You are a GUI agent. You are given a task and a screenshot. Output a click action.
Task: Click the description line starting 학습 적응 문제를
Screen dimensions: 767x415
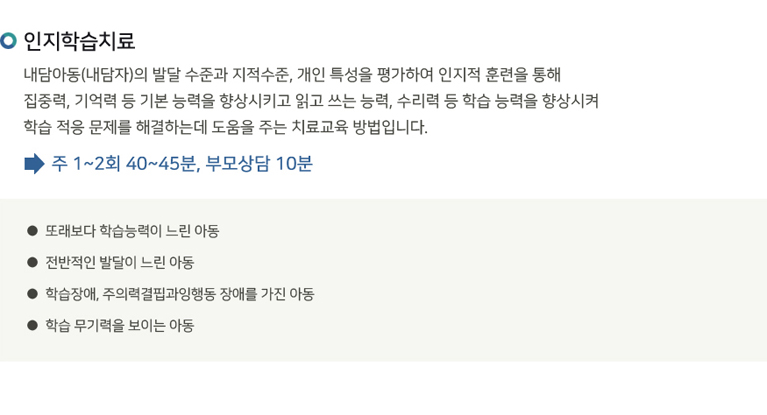click(x=226, y=127)
